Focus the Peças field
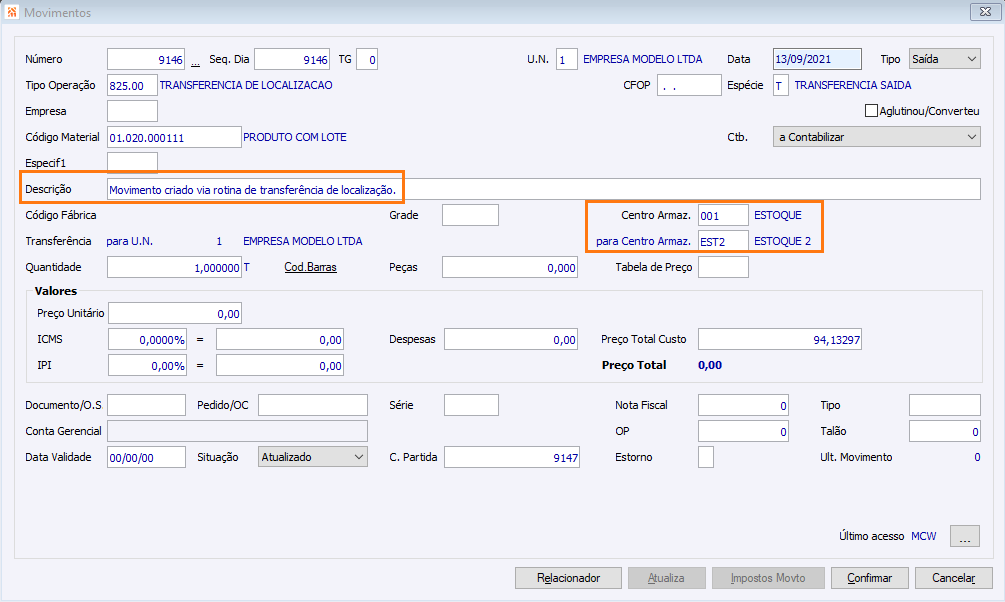 coord(510,267)
